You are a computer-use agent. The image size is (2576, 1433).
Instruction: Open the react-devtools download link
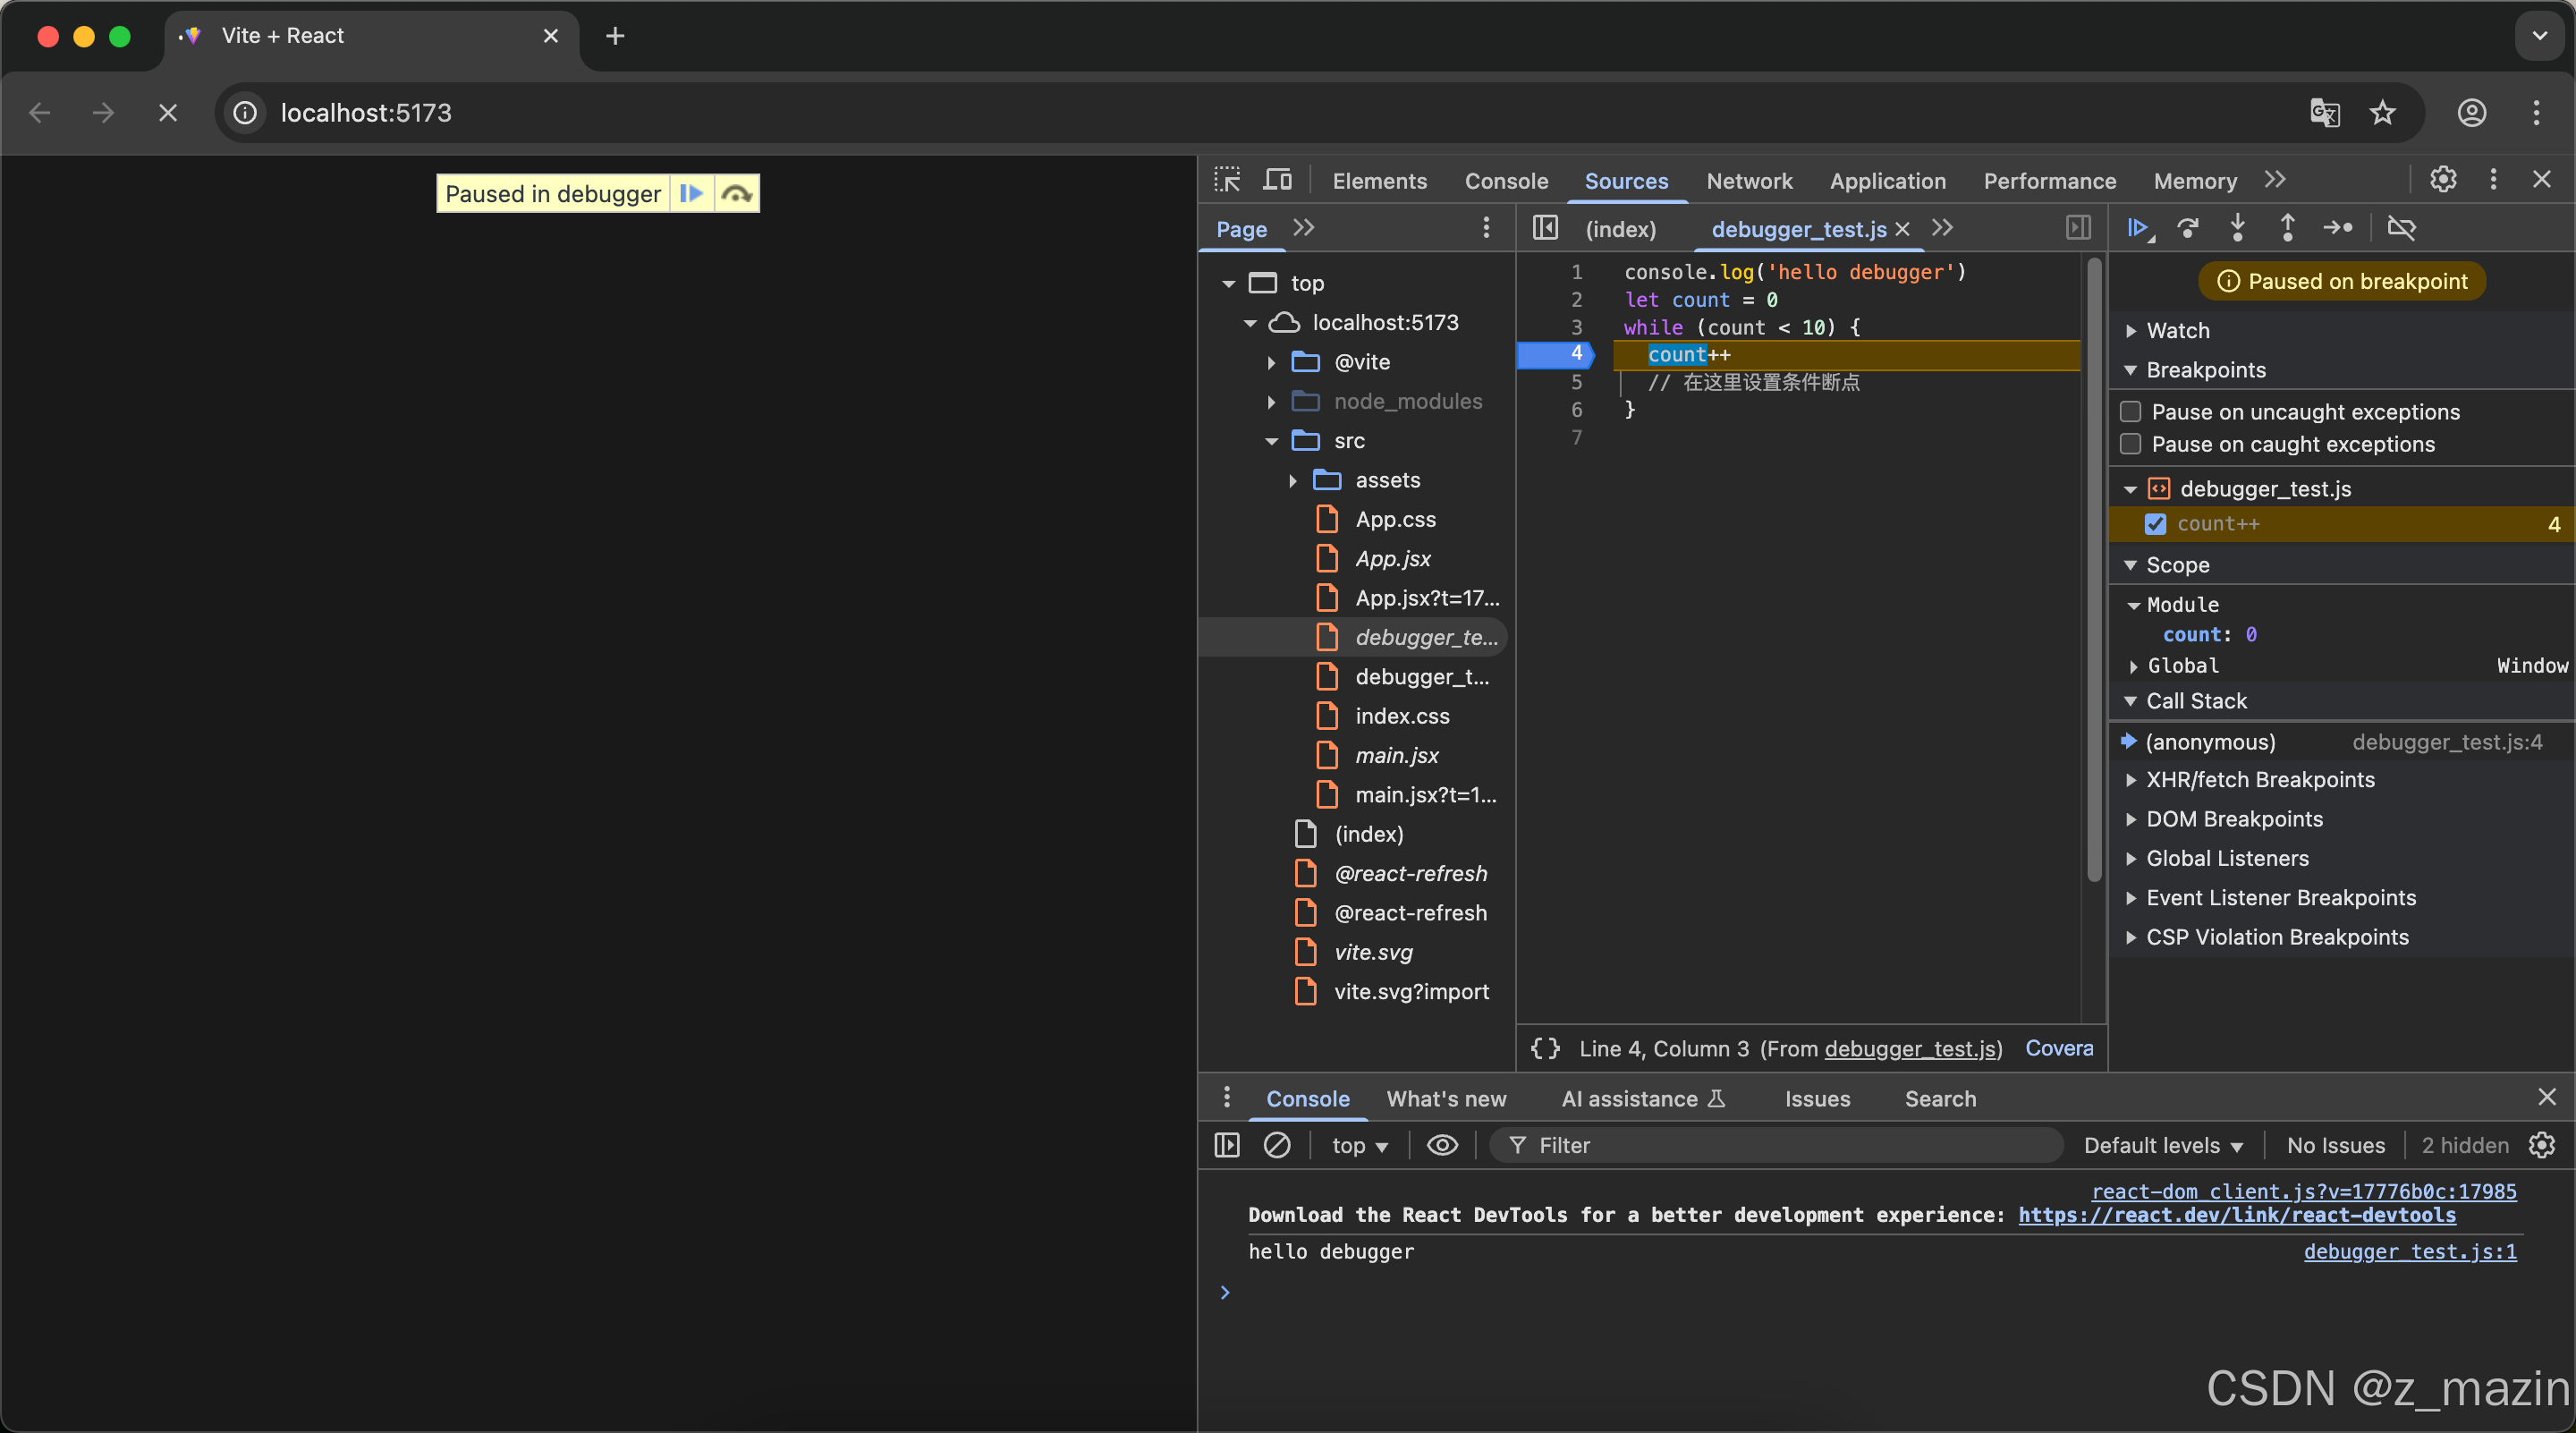pyautogui.click(x=2236, y=1215)
